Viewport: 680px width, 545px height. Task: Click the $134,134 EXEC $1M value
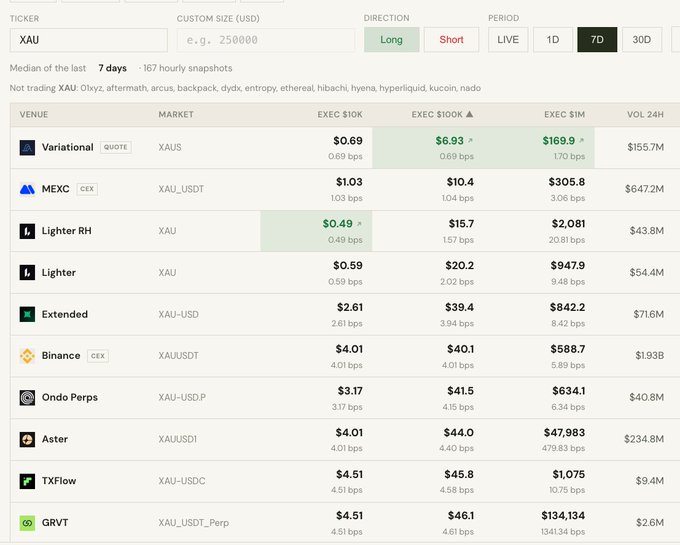pos(563,516)
